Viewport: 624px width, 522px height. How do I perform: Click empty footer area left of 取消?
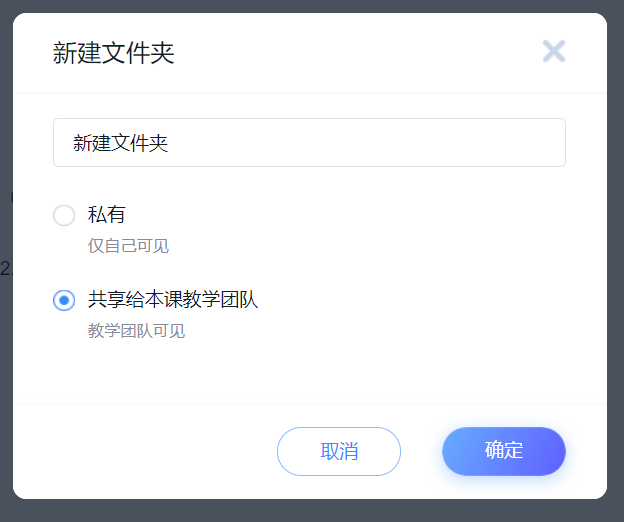tap(140, 451)
